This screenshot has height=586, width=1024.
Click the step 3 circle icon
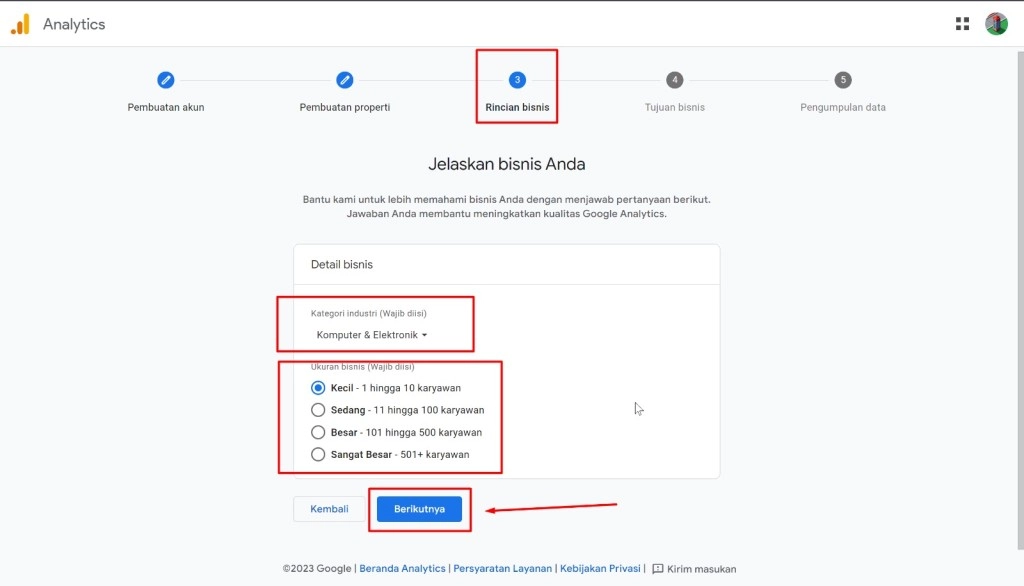pos(517,80)
